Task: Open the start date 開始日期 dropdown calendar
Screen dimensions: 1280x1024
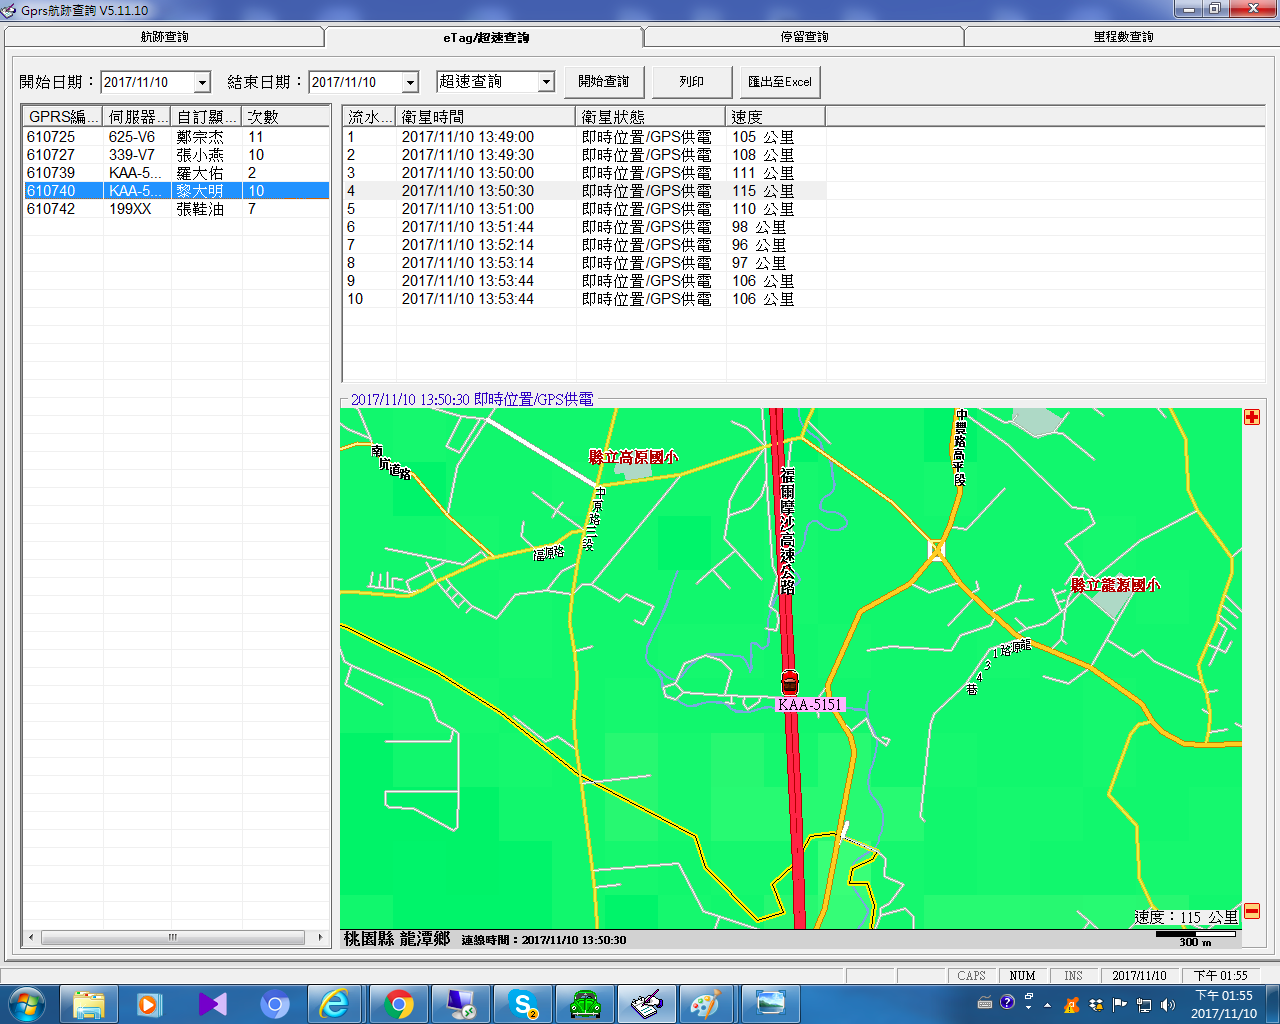Action: (x=202, y=82)
